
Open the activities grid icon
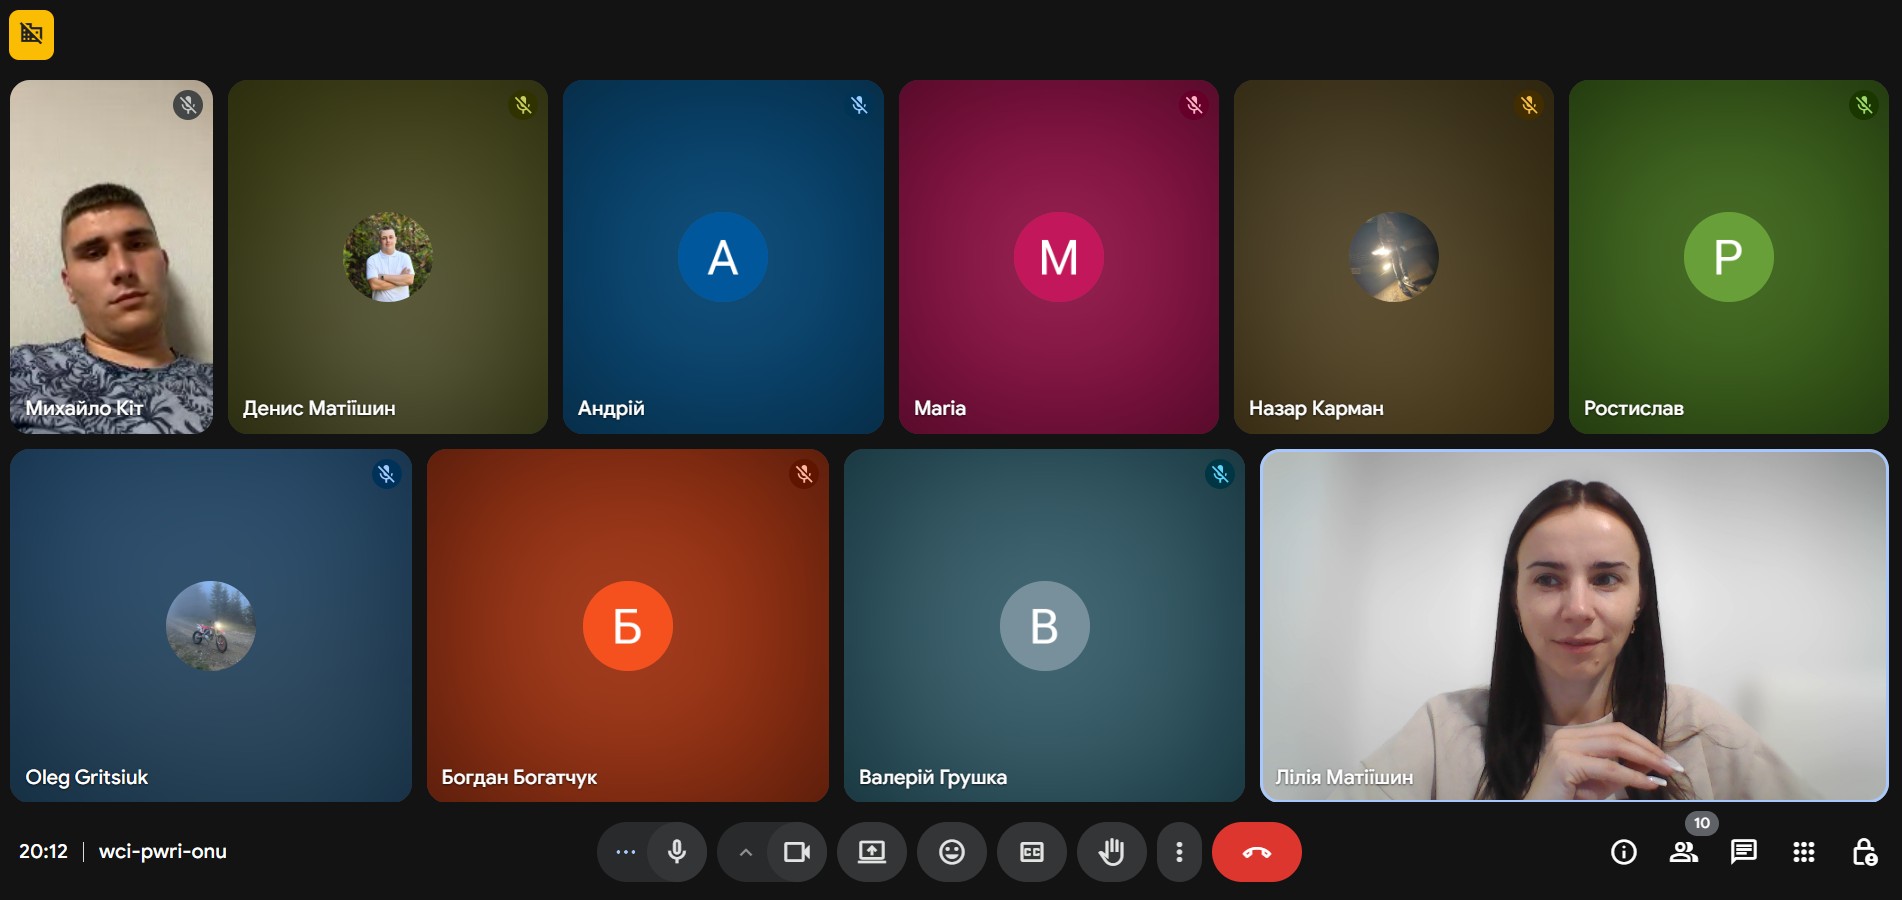point(1804,852)
